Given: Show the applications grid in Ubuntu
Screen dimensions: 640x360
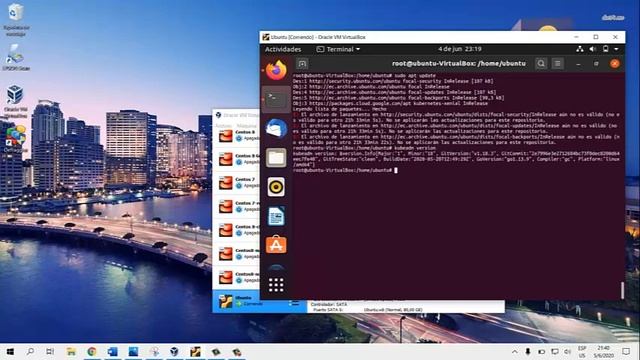Looking at the screenshot, I should pos(276,285).
